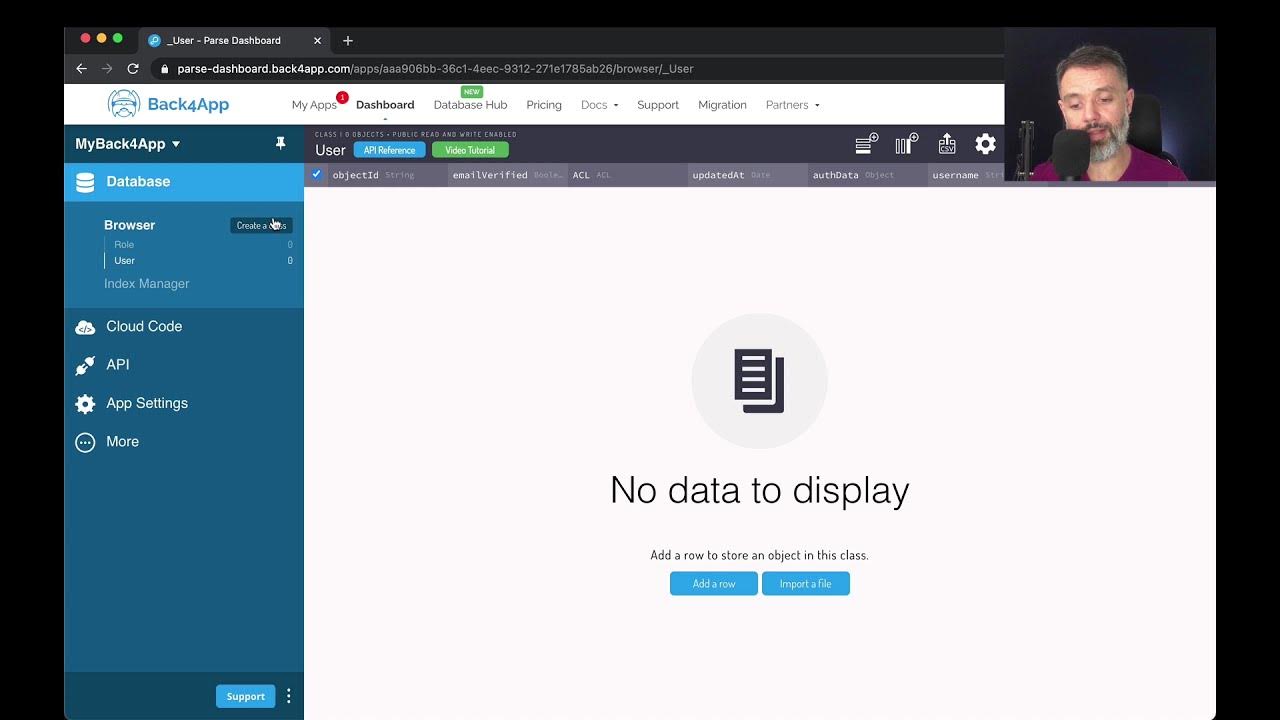Image resolution: width=1280 pixels, height=720 pixels.
Task: Click the Import a file button
Action: (806, 584)
